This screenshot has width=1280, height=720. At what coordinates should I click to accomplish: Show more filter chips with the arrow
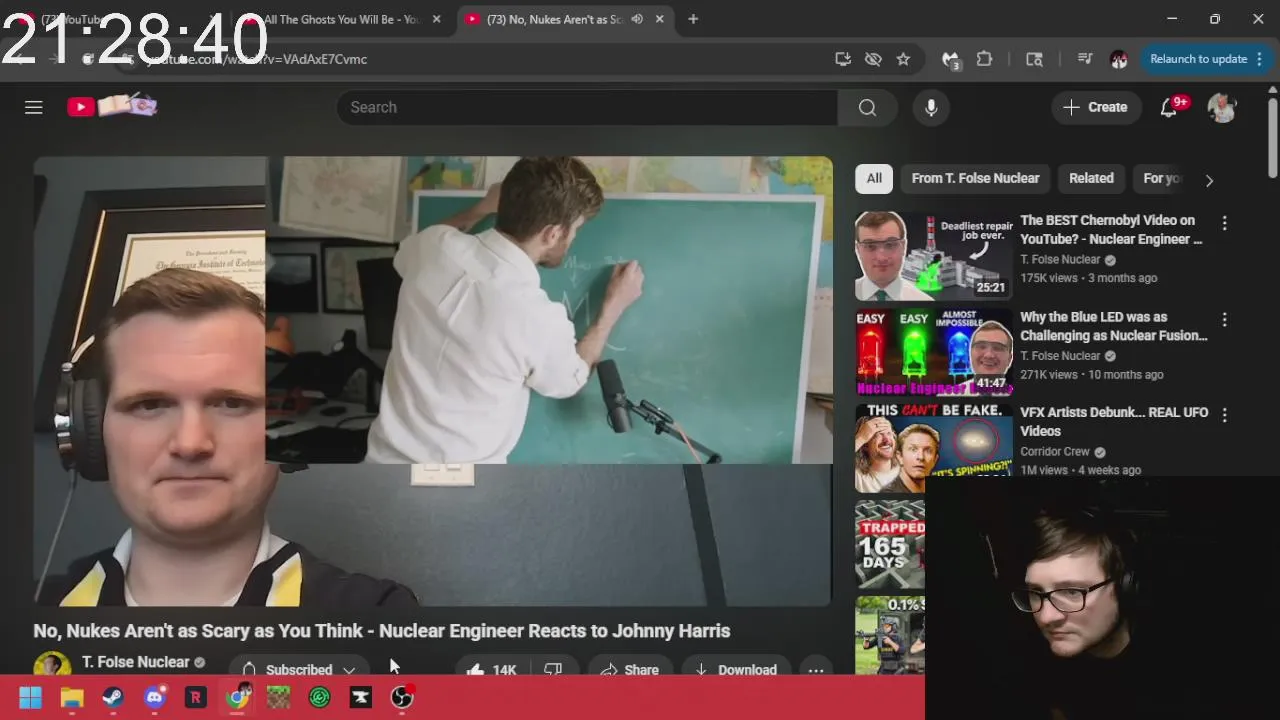point(1209,180)
